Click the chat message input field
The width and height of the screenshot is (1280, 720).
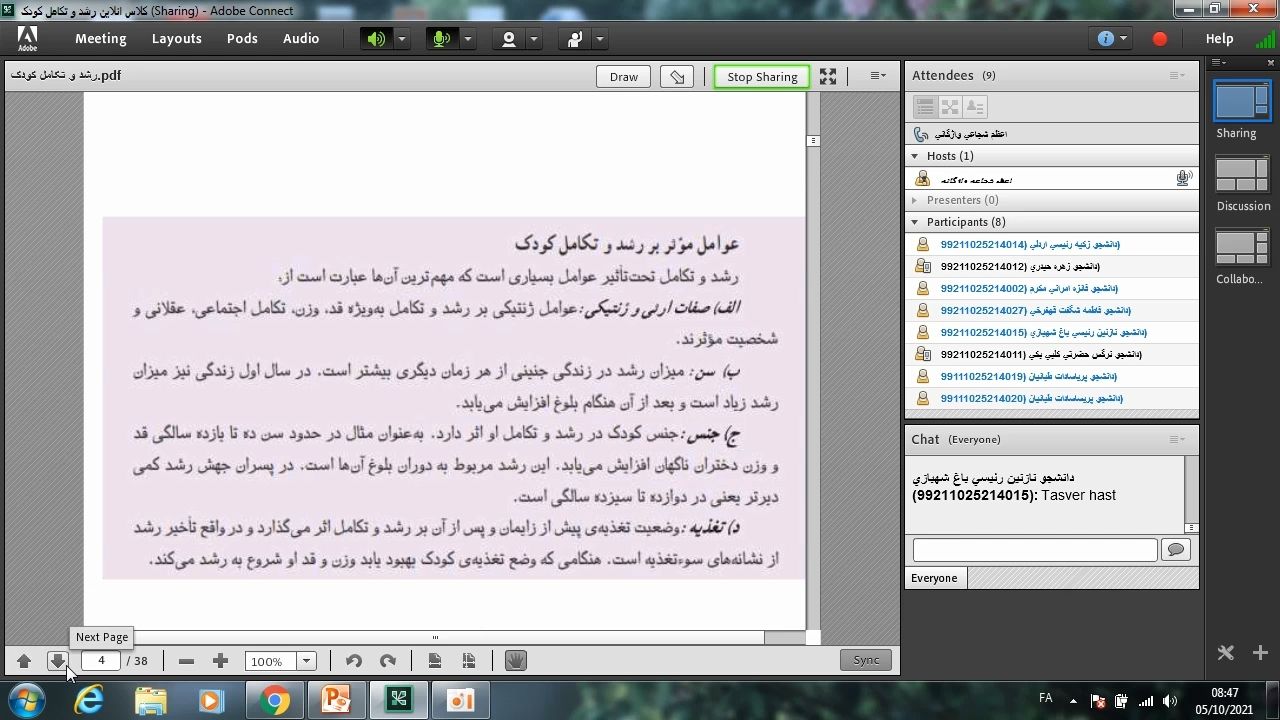tap(1034, 550)
